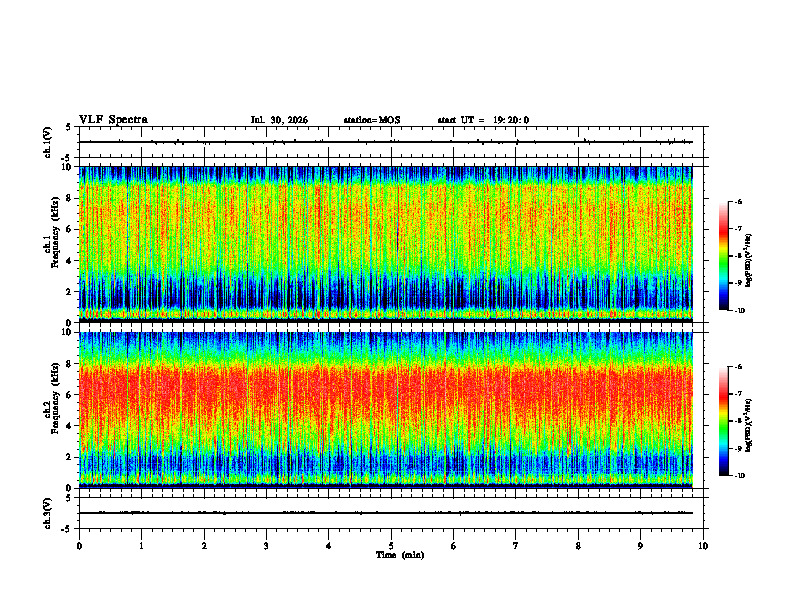Click the "6" kHz tick on ch.1 frequency axis
792x612 pixels.
[x=70, y=229]
